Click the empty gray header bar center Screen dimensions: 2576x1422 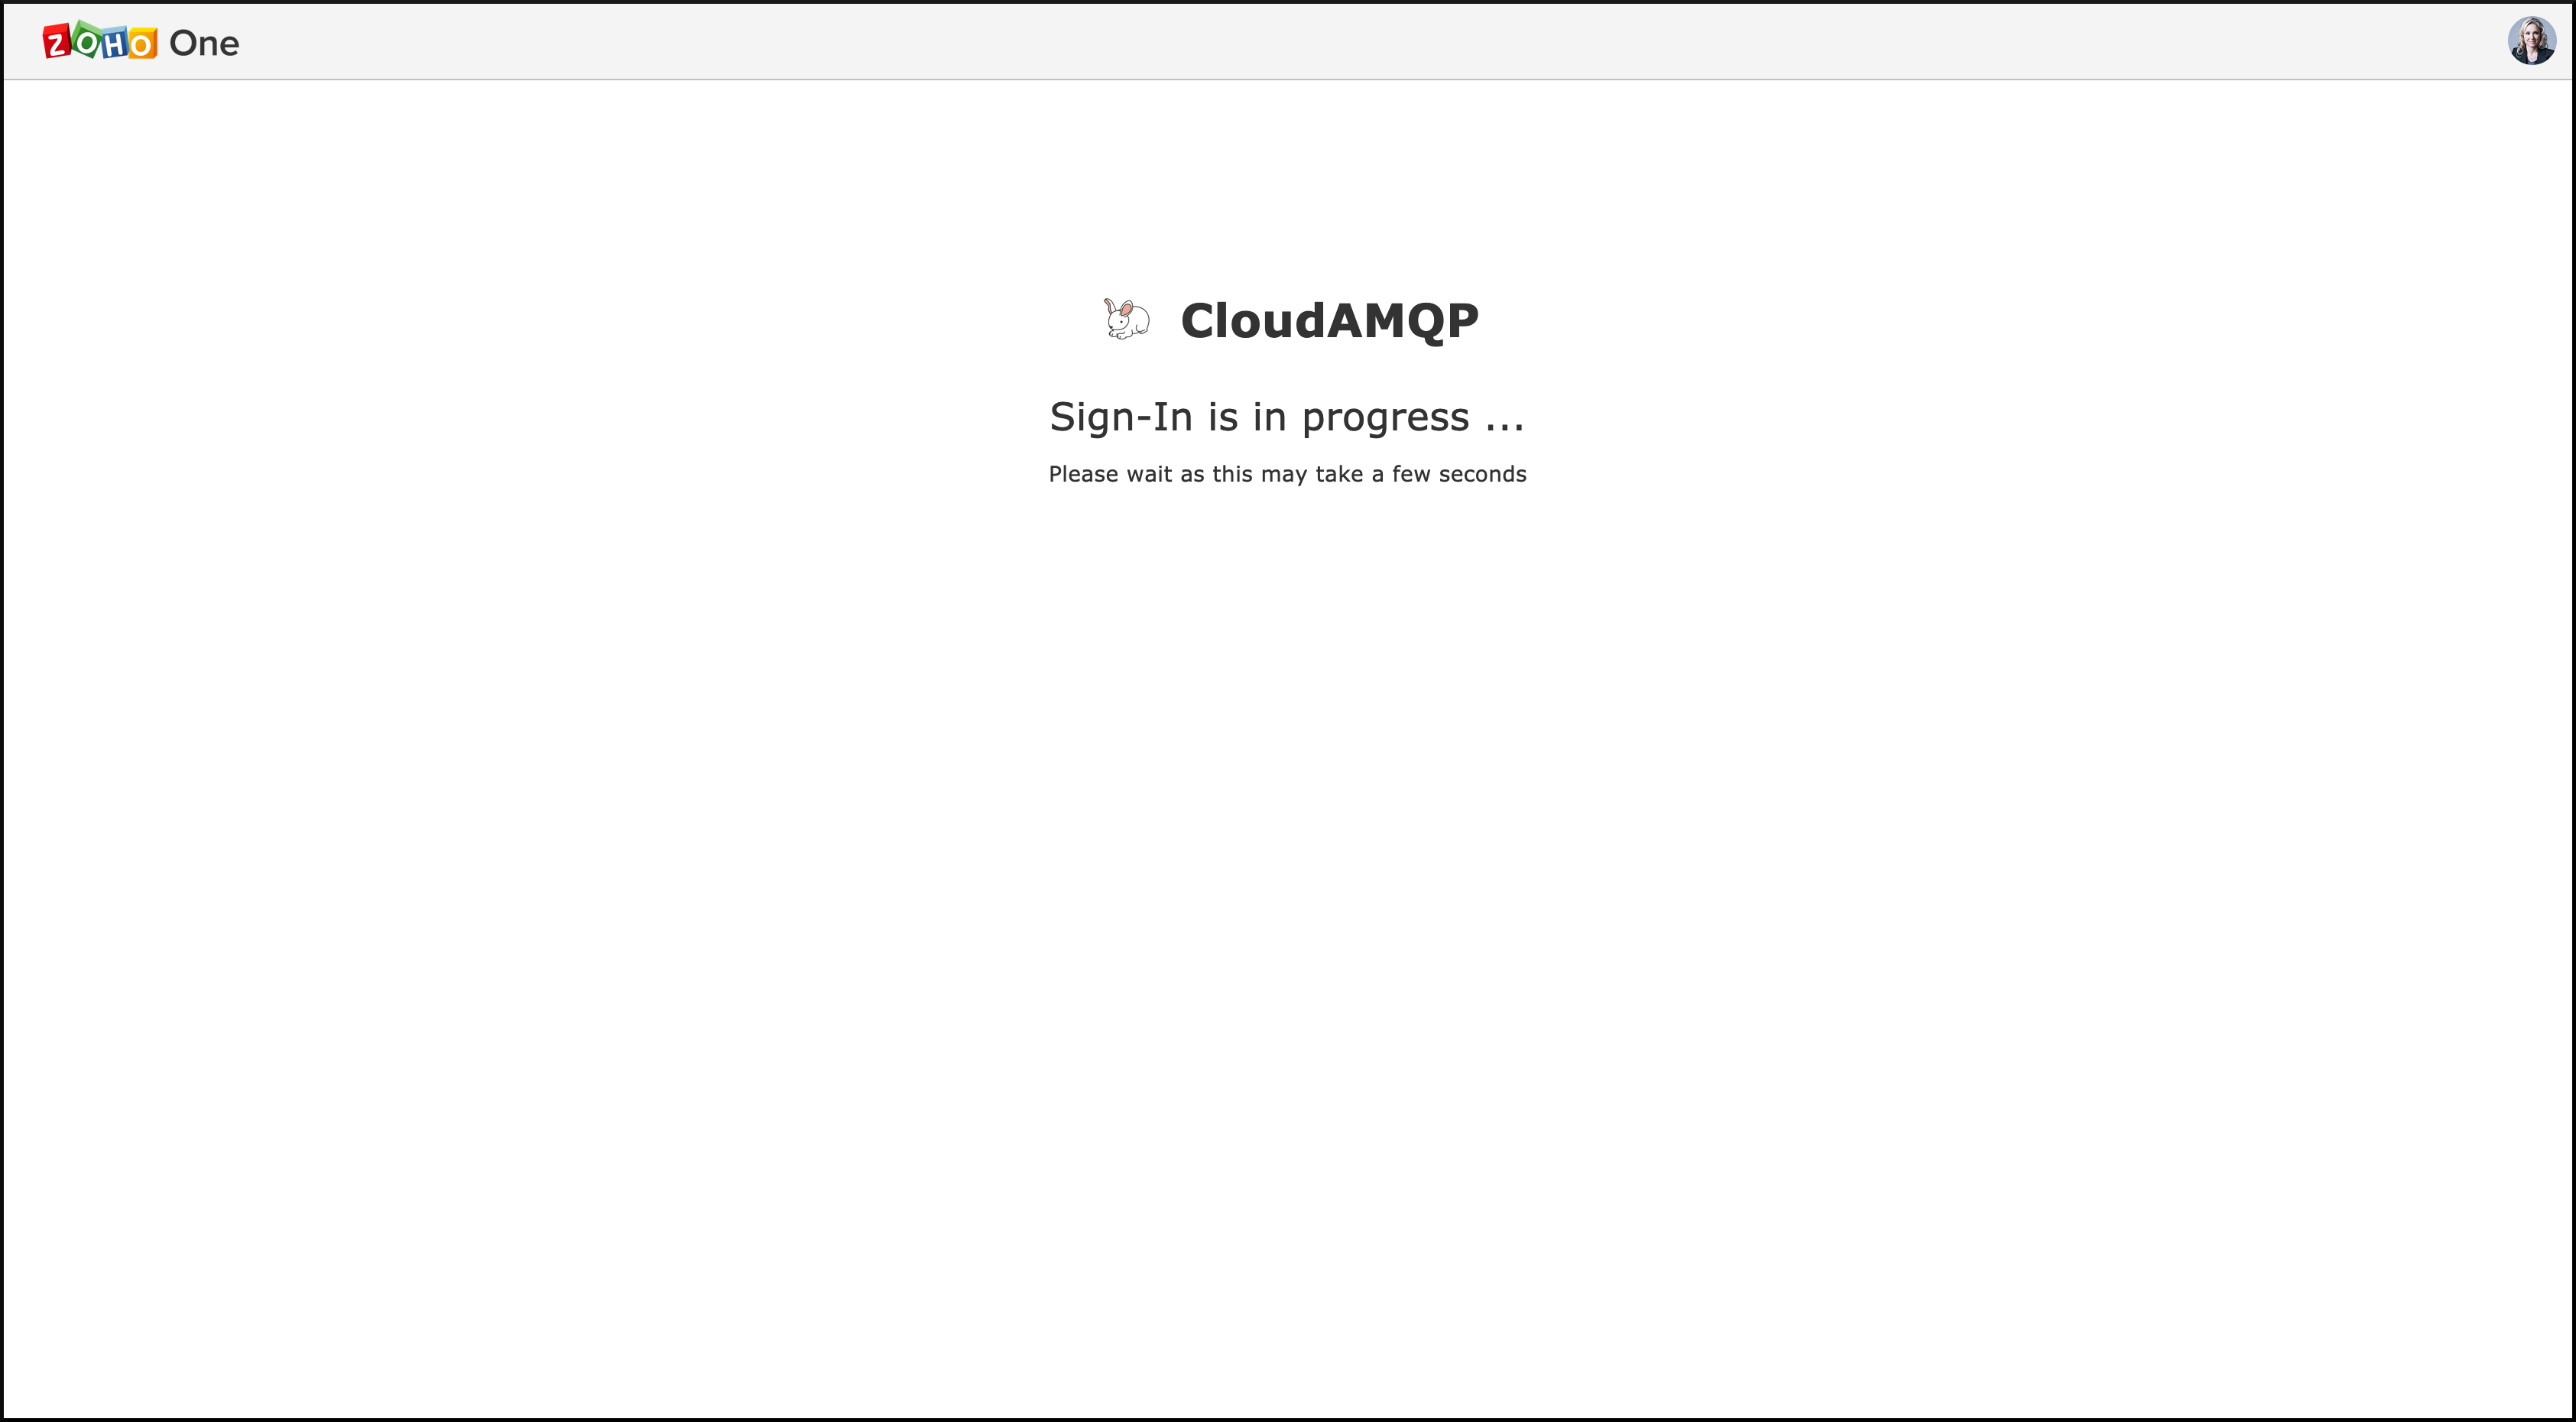click(1288, 41)
